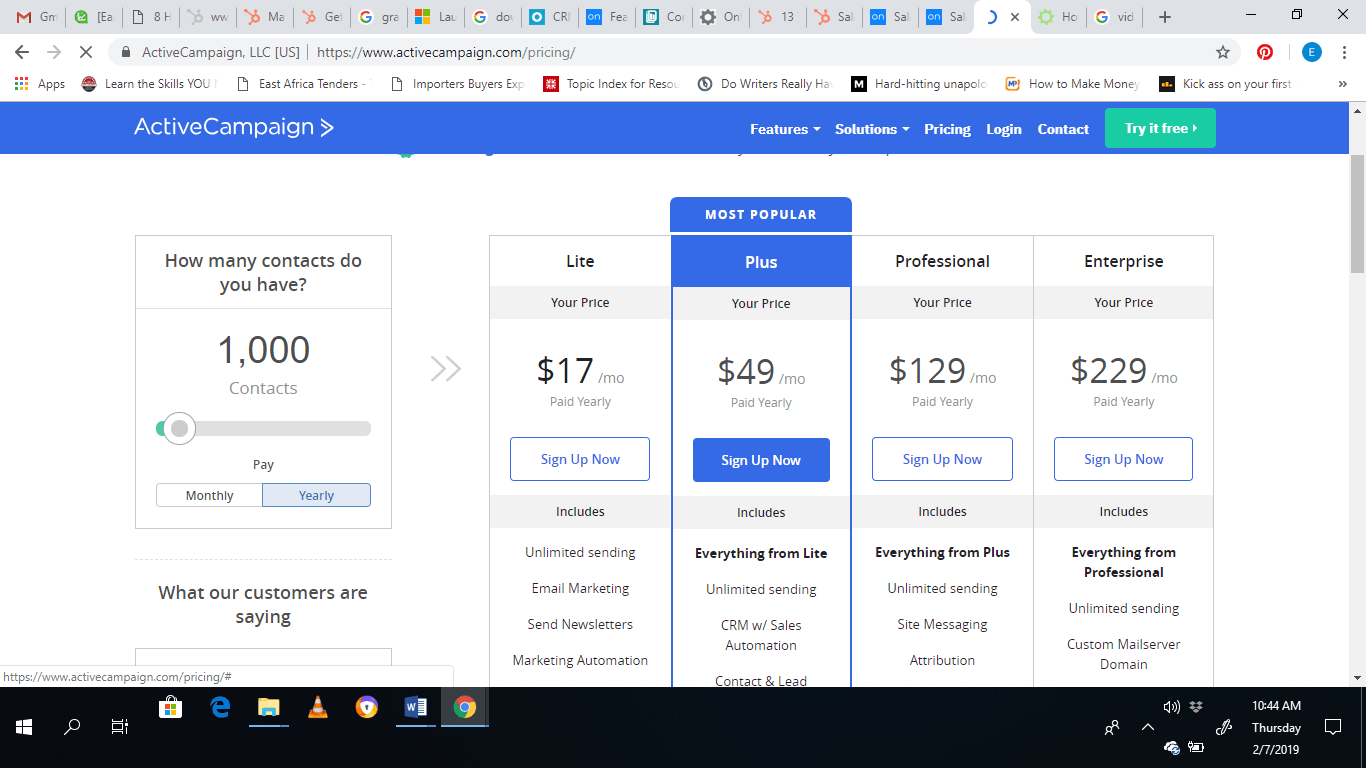Click the $17 Lite price

pyautogui.click(x=565, y=371)
